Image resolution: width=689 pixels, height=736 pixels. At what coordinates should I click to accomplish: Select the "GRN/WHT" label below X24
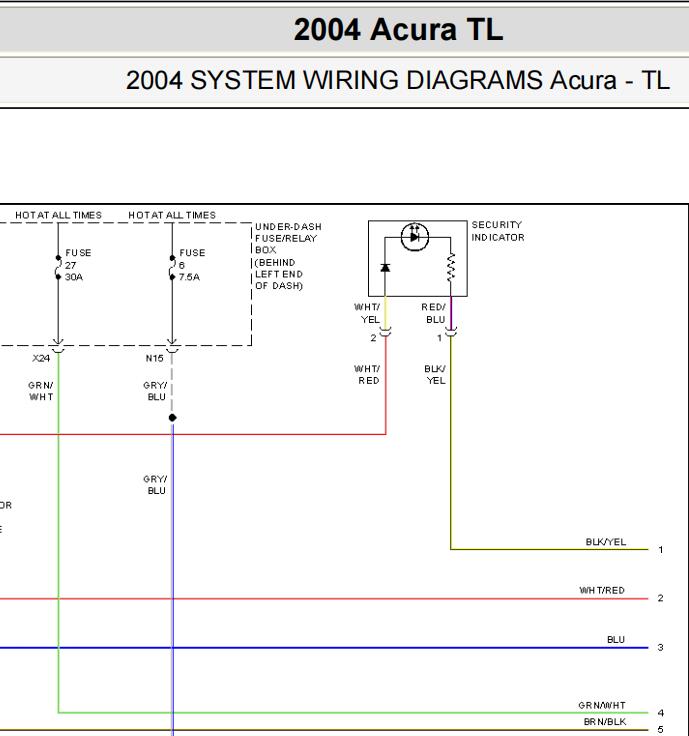pyautogui.click(x=41, y=391)
